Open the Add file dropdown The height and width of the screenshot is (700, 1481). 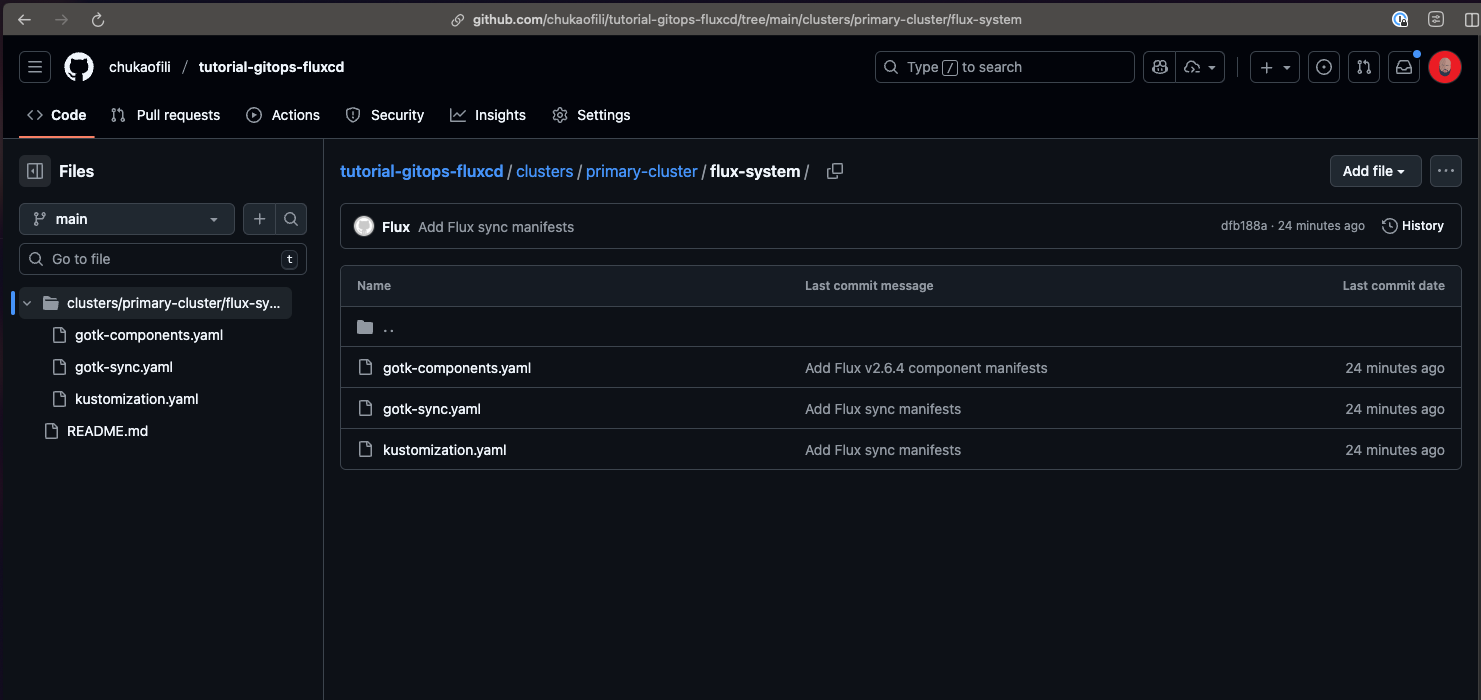click(x=1375, y=171)
